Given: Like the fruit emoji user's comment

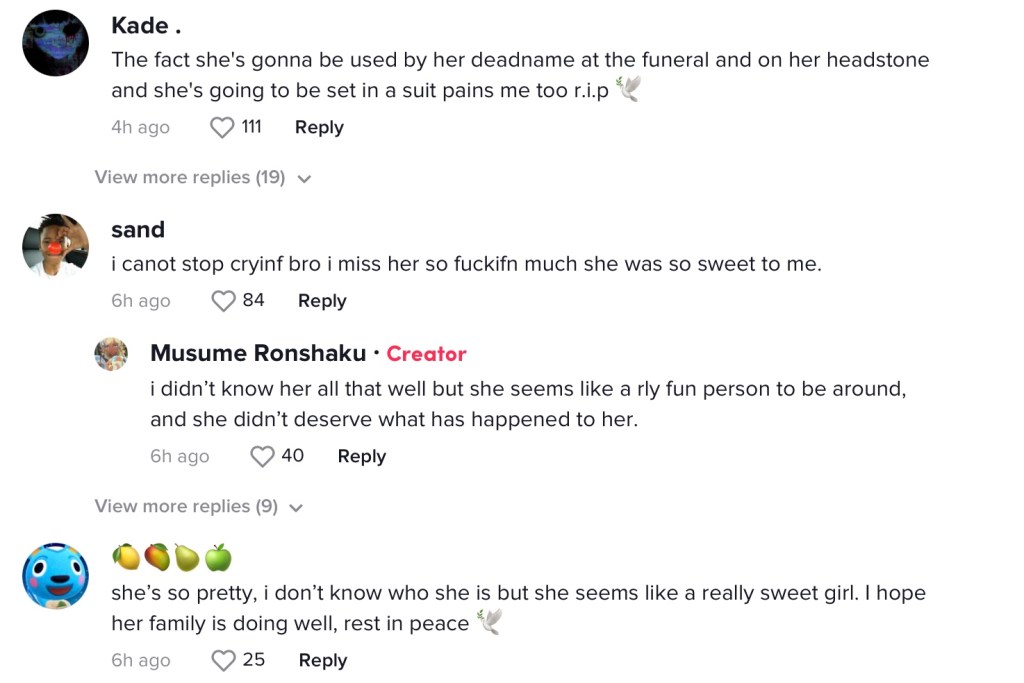Looking at the screenshot, I should point(224,660).
